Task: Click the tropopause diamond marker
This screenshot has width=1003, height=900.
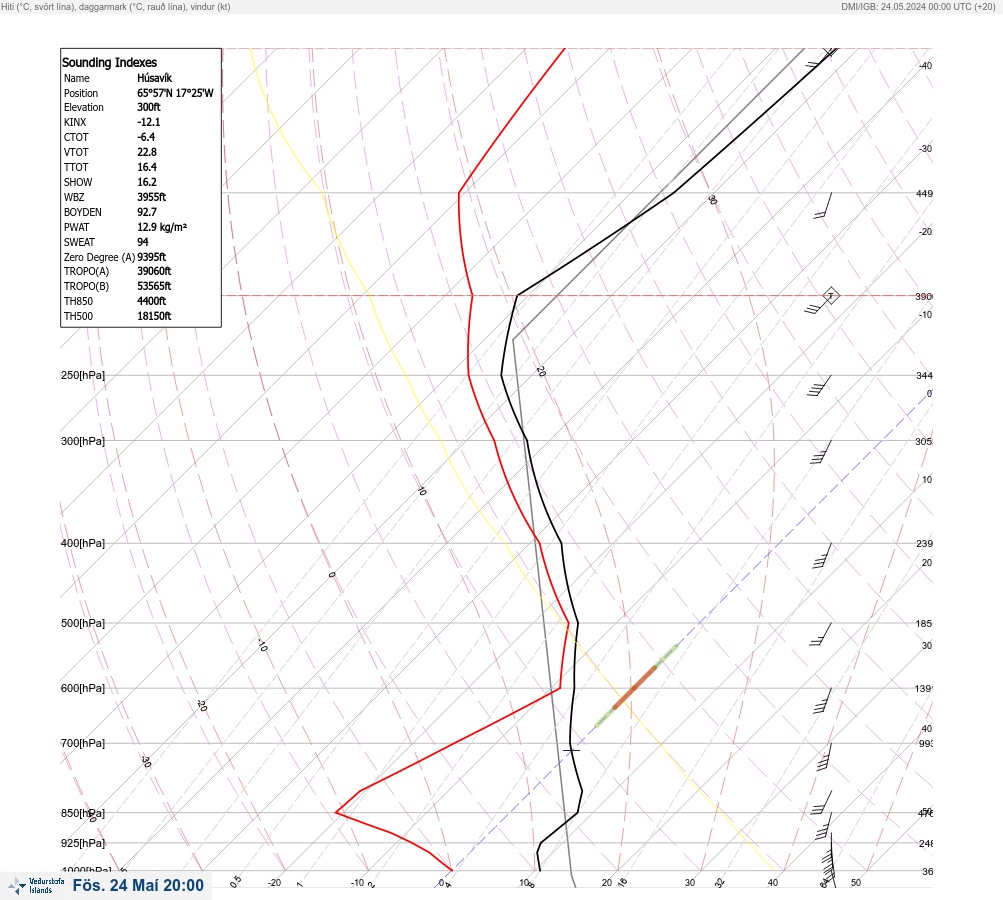Action: (831, 296)
